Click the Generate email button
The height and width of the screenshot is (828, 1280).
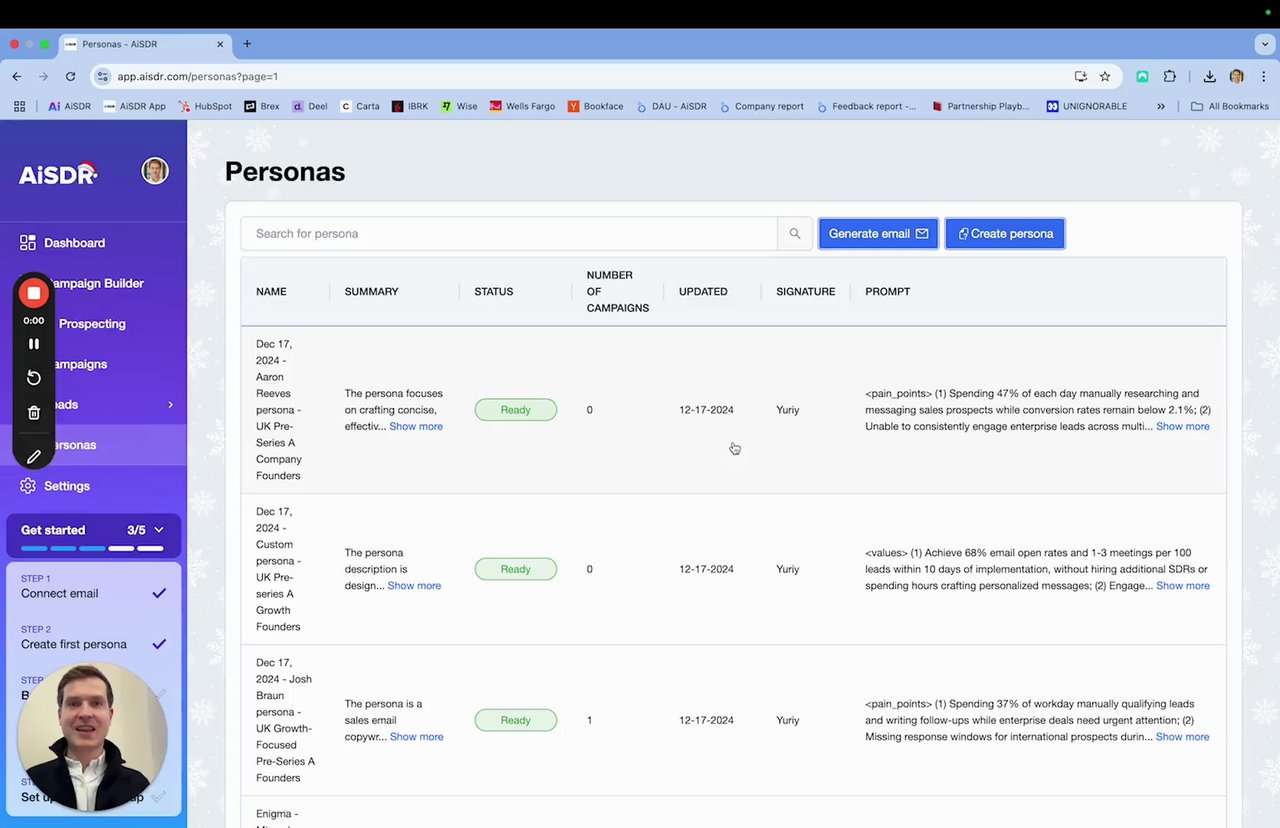click(878, 234)
